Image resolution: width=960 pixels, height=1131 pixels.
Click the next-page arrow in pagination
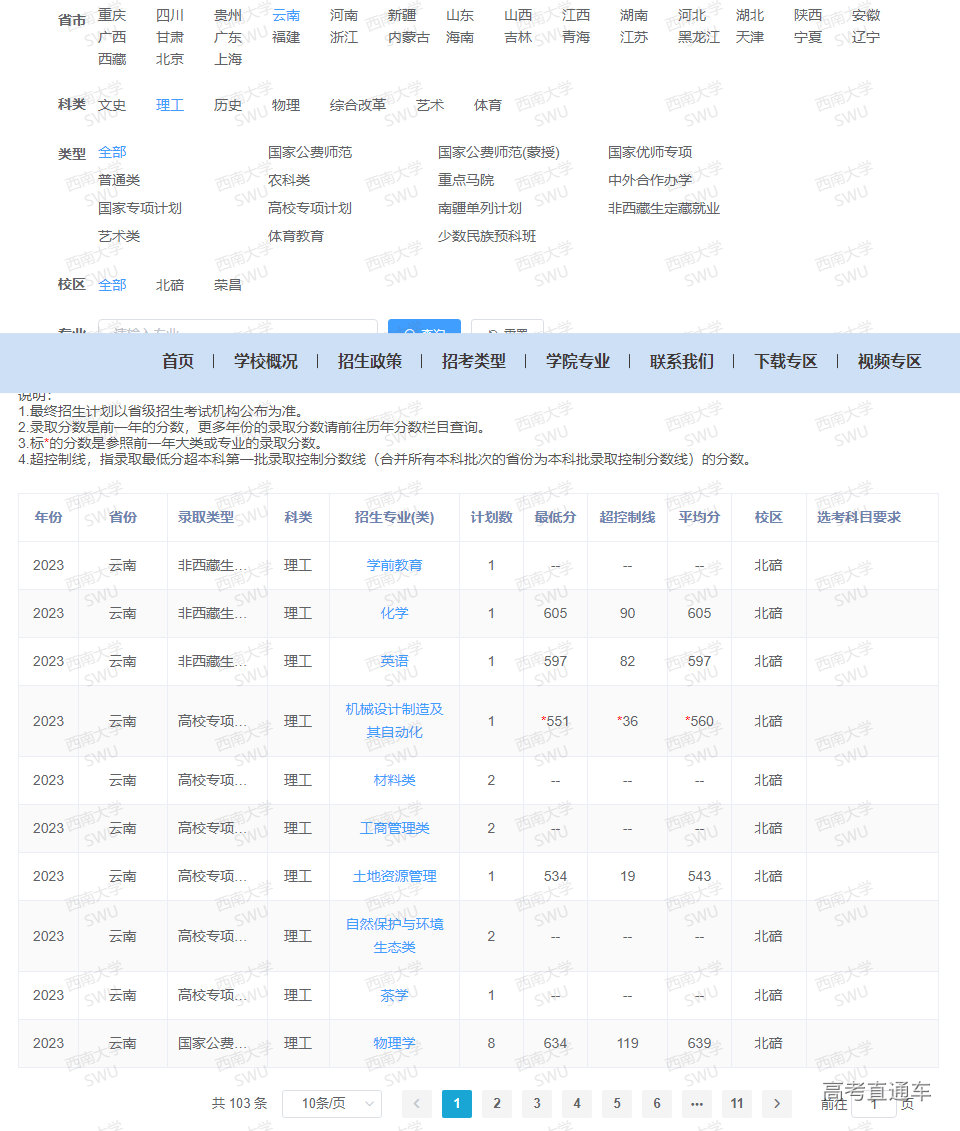tap(777, 1104)
